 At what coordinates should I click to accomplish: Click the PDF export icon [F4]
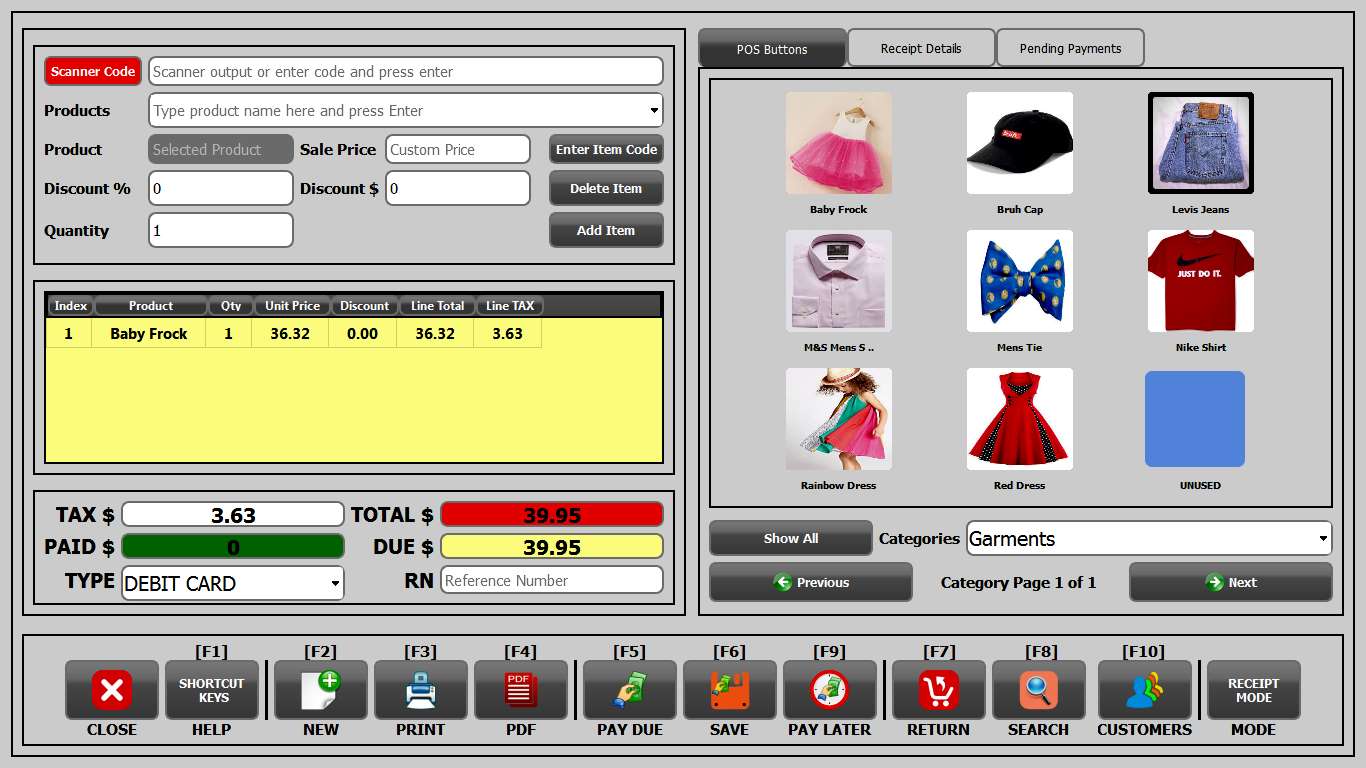[x=520, y=690]
